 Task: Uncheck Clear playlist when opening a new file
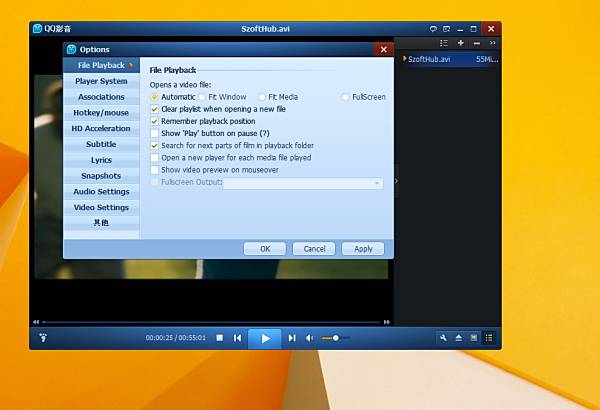click(154, 109)
